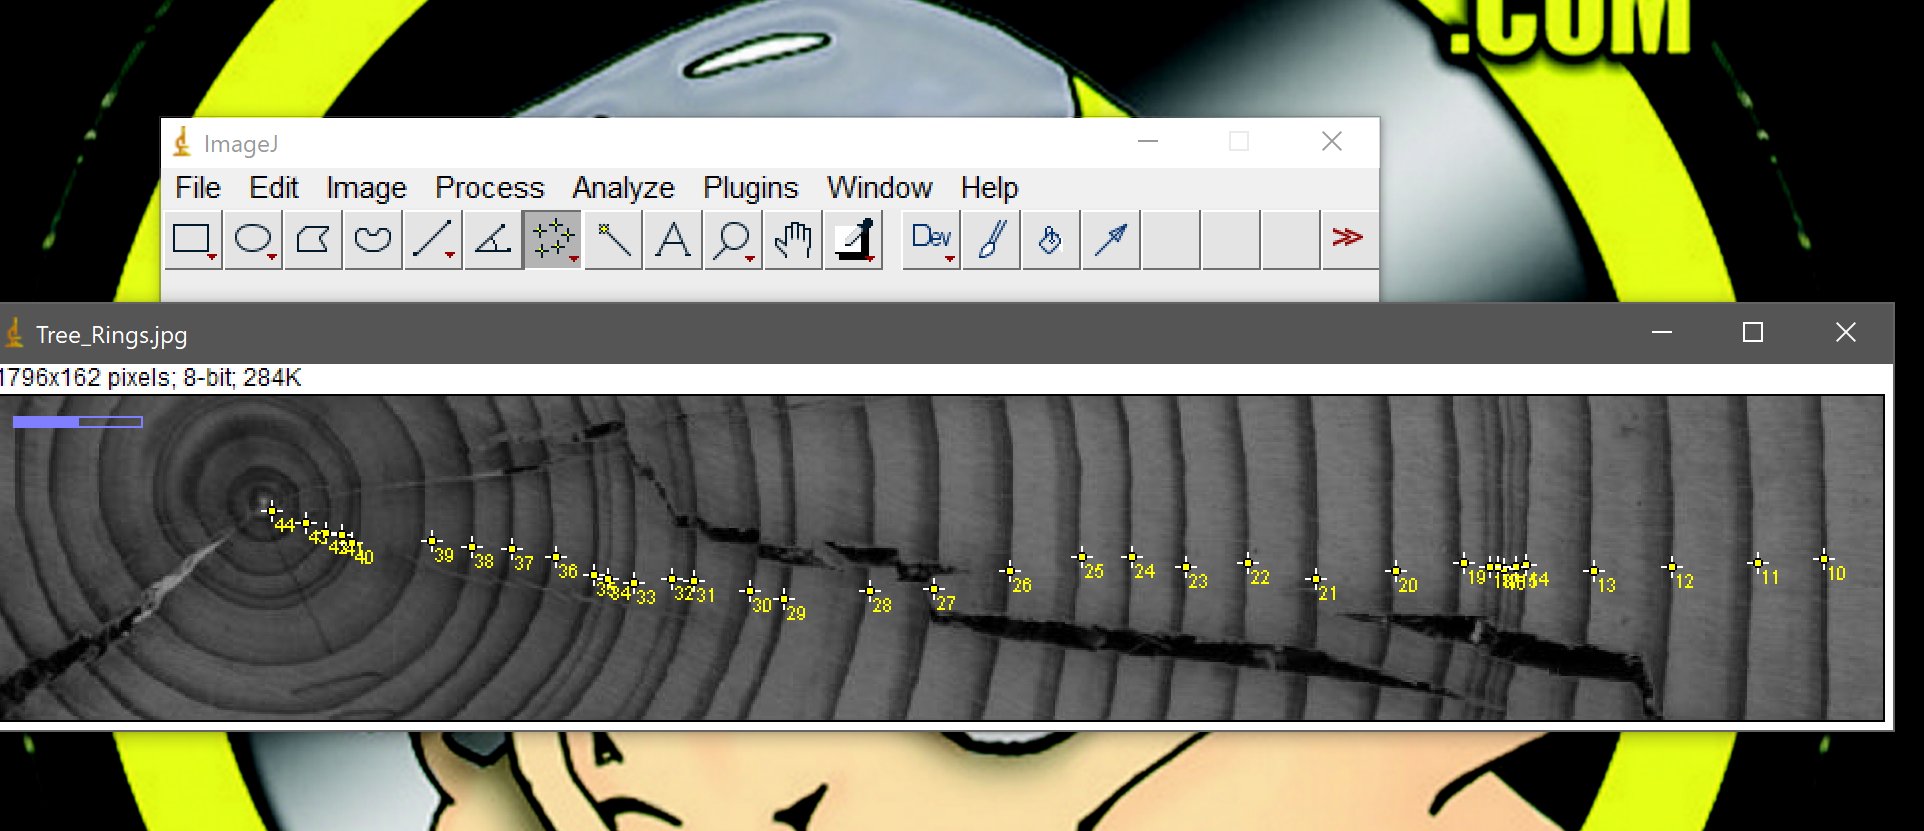Click the Tree_Rings.jpg window title icon
Image resolution: width=1924 pixels, height=831 pixels.
14,333
